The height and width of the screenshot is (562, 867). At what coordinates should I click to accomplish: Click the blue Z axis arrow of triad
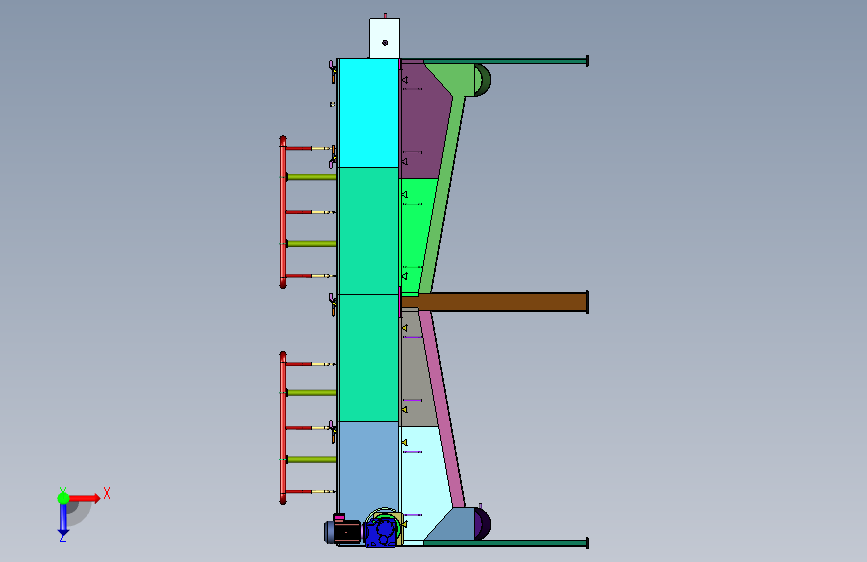tap(63, 519)
